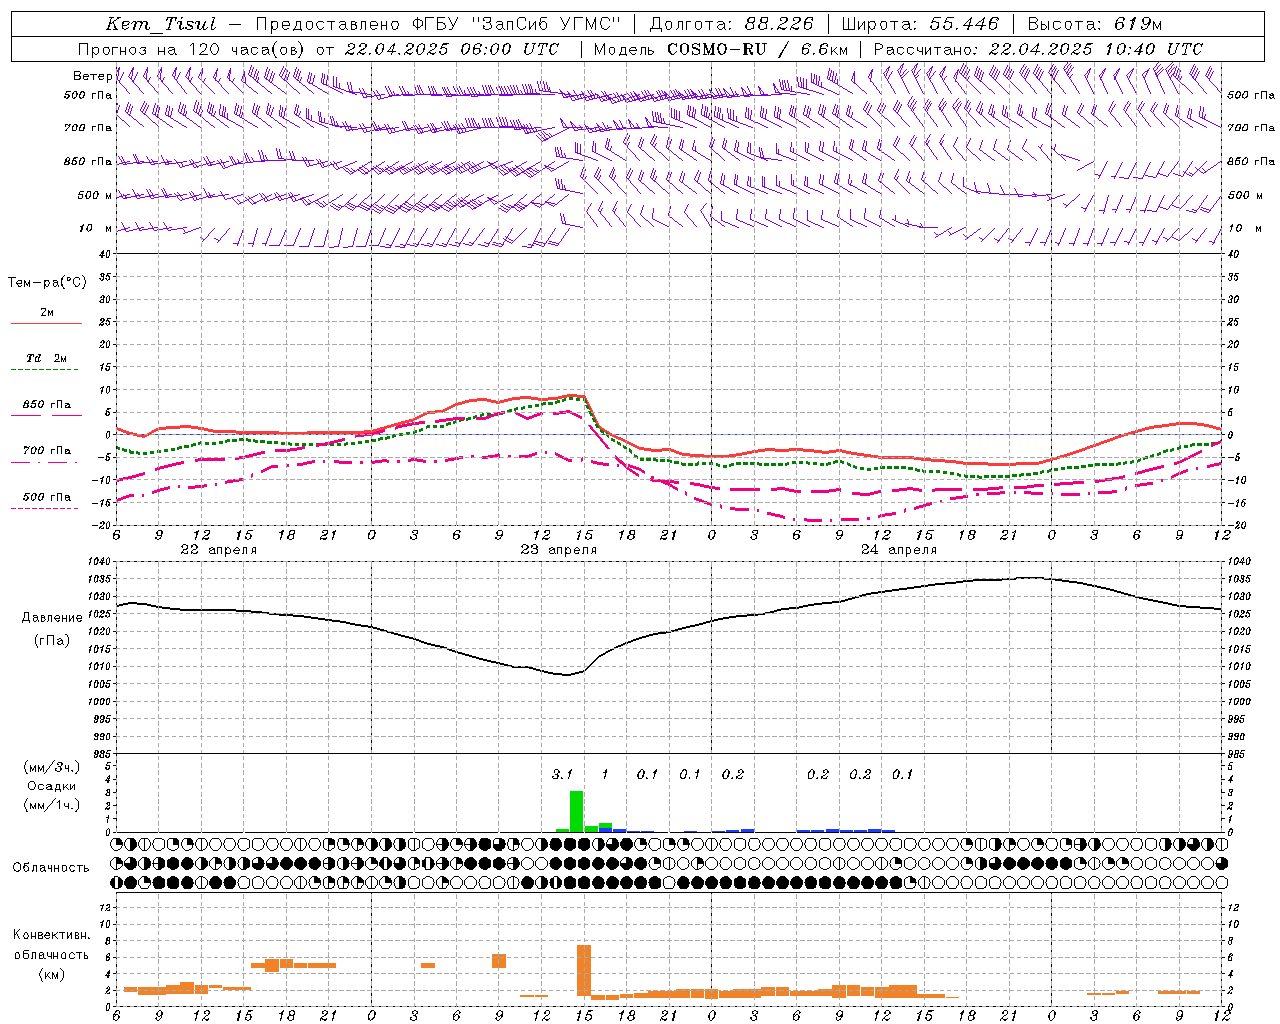
Task: Click the '500 м' wind level label on left
Action: (x=95, y=195)
